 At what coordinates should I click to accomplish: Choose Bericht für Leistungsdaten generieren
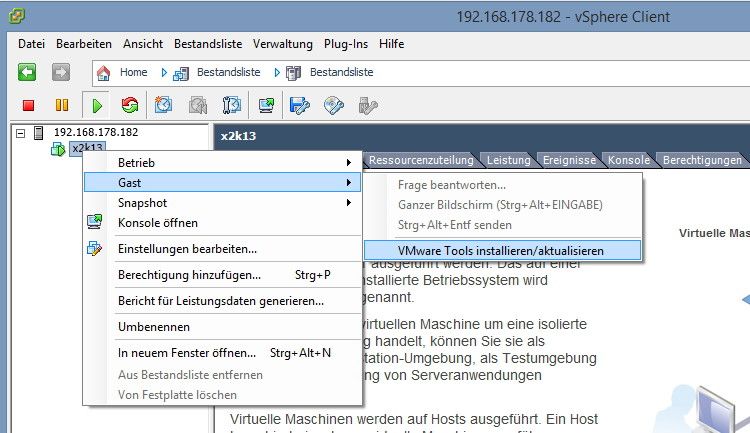click(x=222, y=301)
